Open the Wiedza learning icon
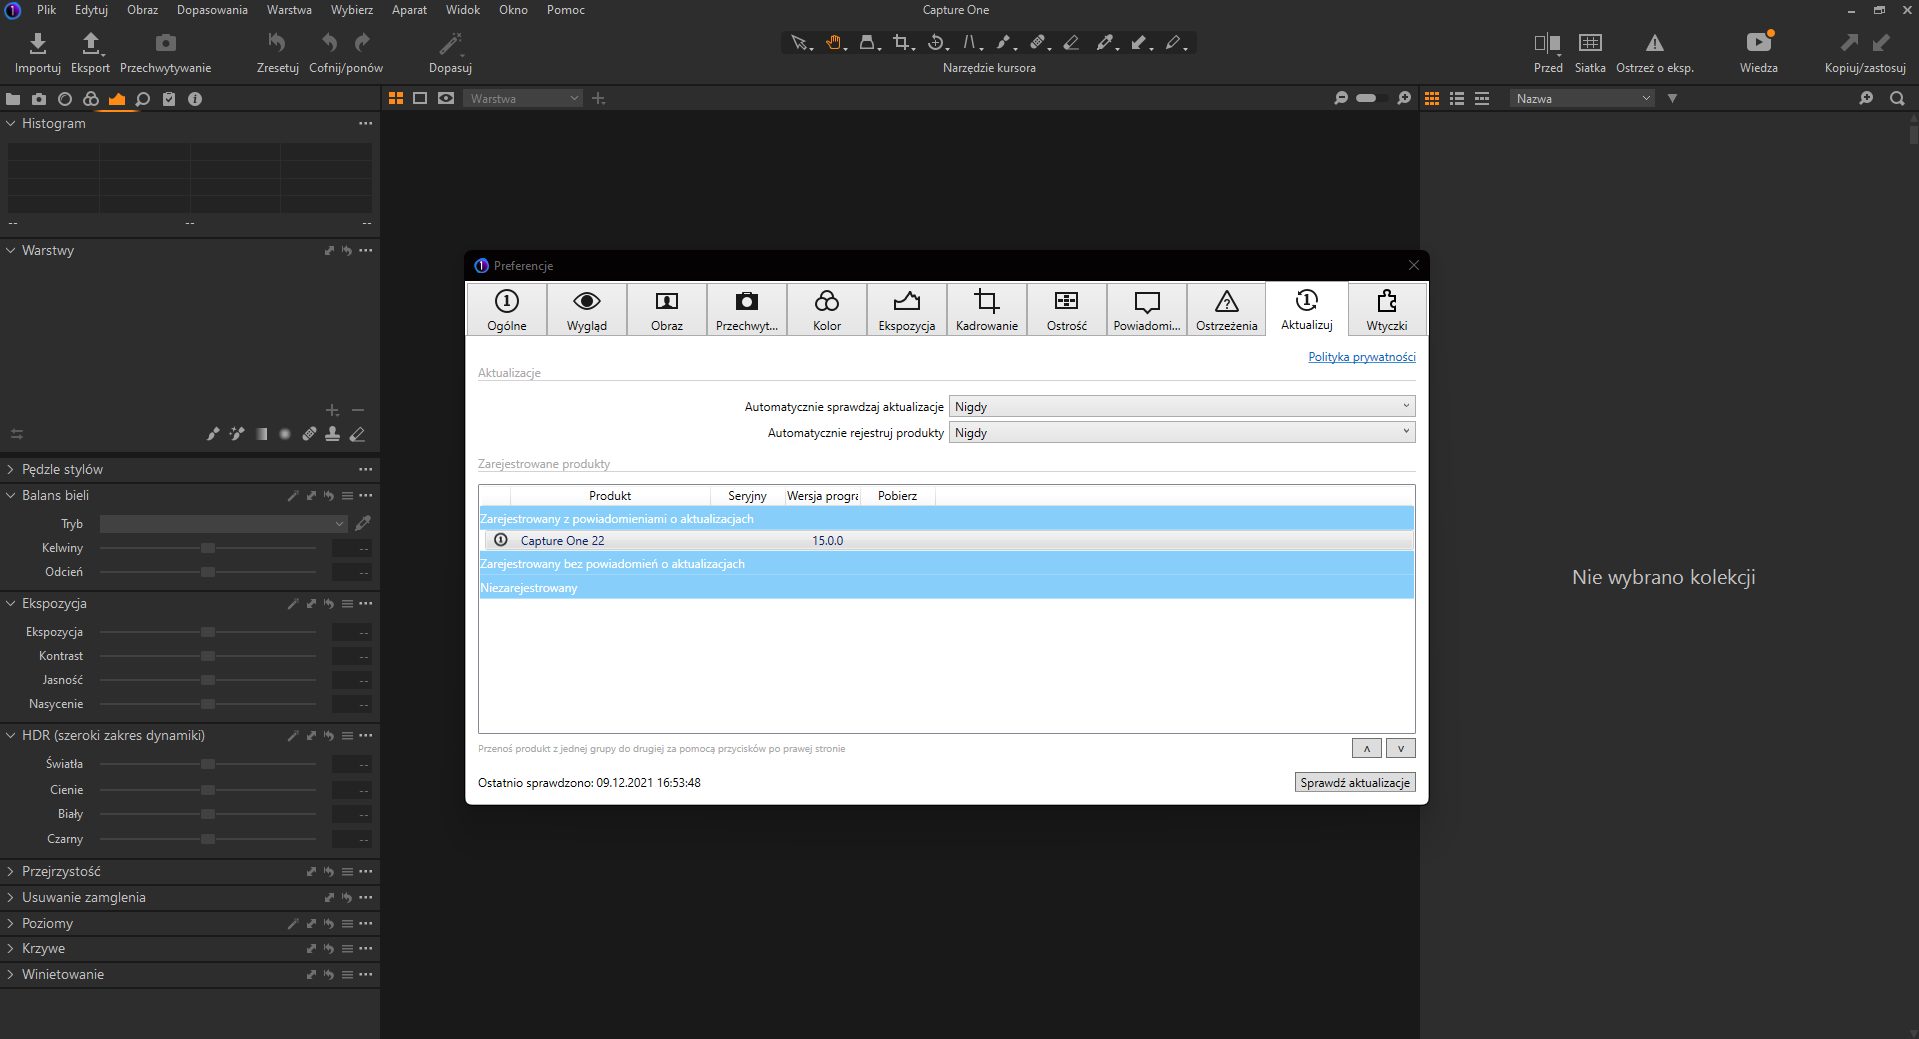The height and width of the screenshot is (1039, 1919). pos(1759,43)
